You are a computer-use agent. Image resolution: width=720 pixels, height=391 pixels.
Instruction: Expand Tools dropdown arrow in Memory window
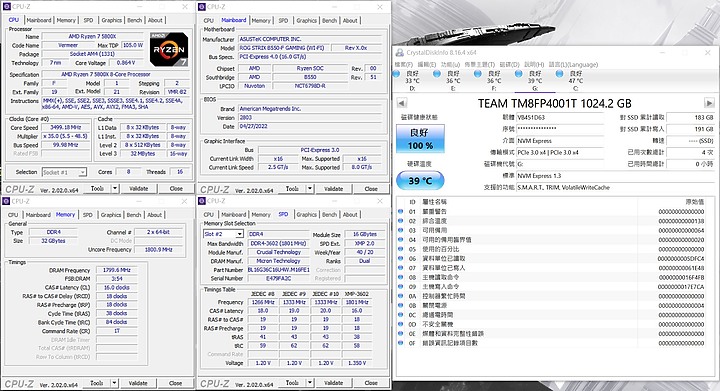coord(114,383)
